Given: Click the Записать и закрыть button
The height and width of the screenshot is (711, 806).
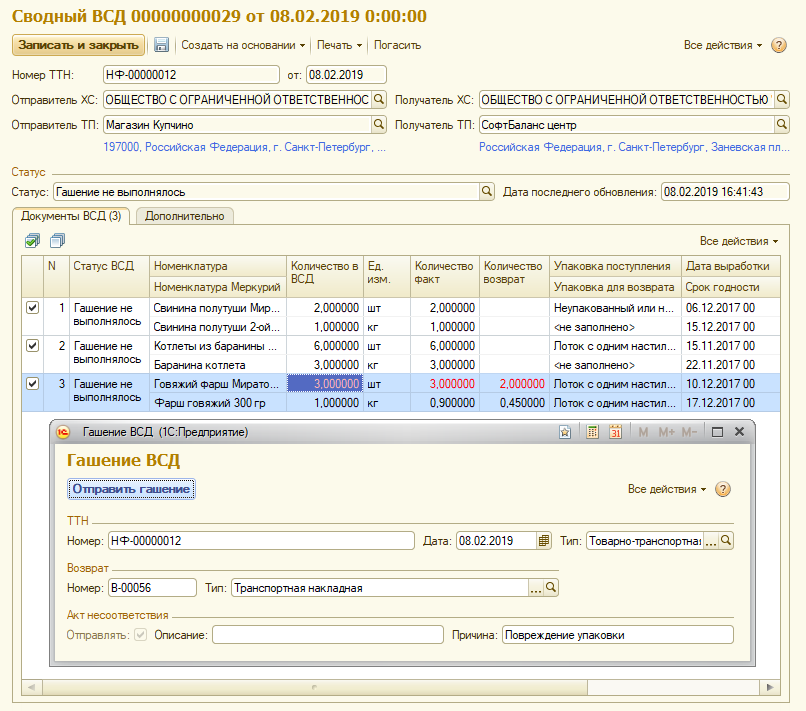Looking at the screenshot, I should pyautogui.click(x=78, y=45).
